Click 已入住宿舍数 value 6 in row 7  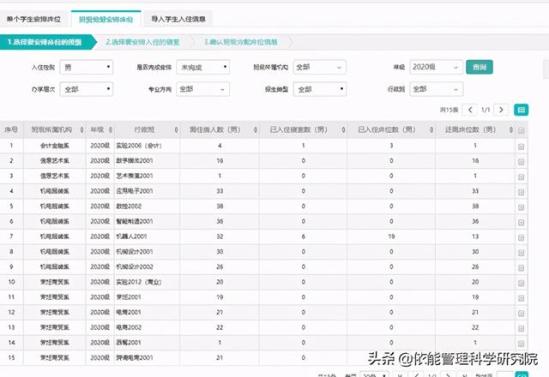[x=303, y=237]
